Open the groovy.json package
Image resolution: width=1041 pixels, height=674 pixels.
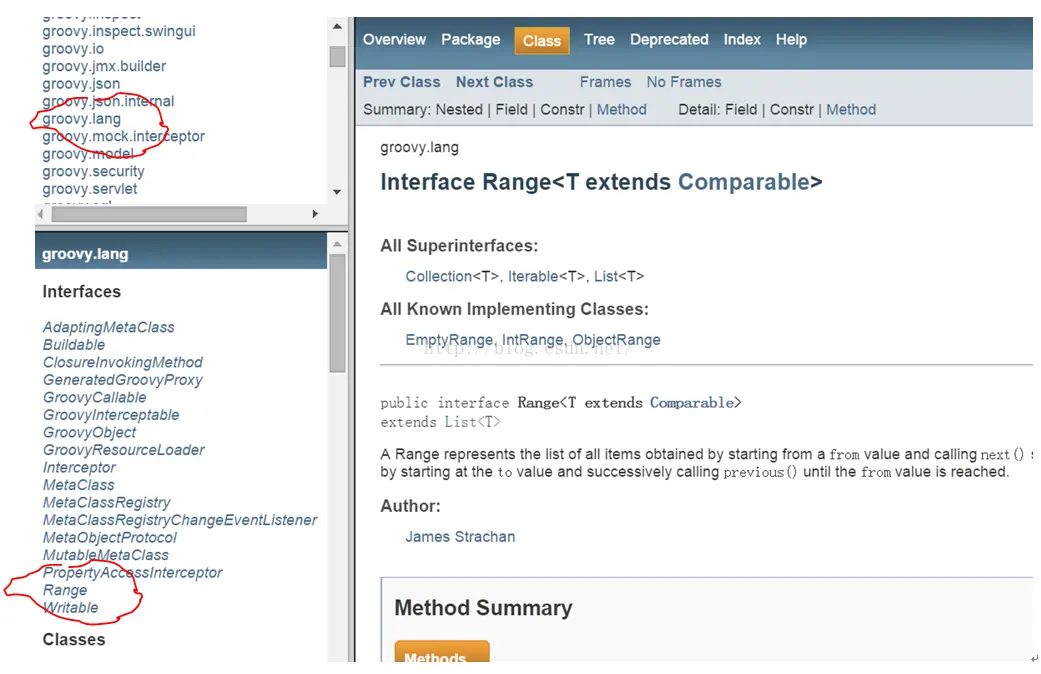pos(81,84)
